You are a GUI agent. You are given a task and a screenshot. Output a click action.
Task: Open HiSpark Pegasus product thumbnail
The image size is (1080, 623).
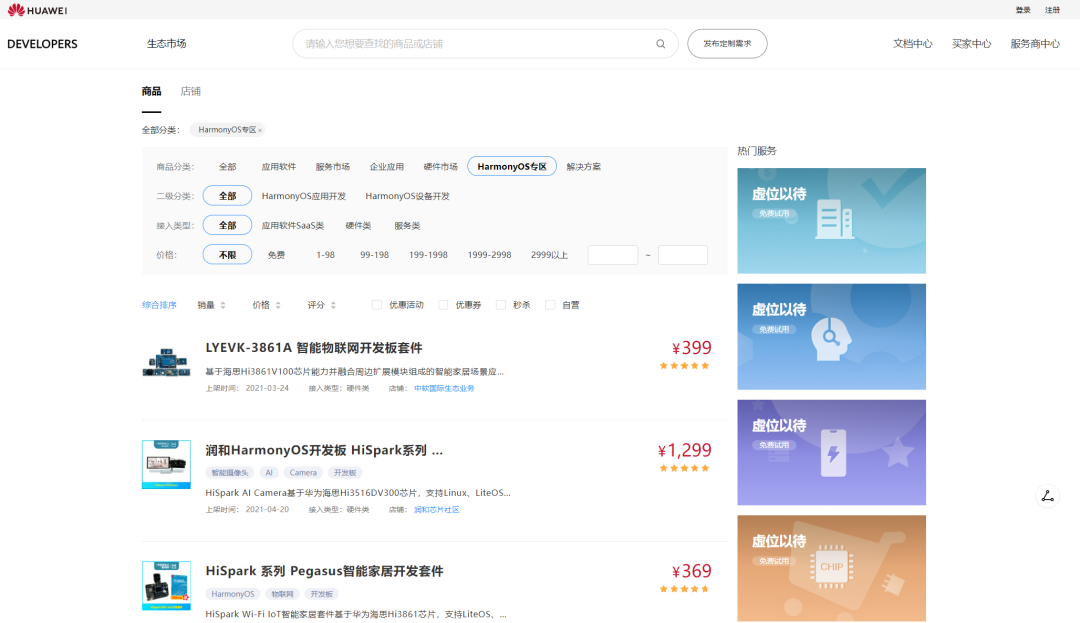pos(166,586)
